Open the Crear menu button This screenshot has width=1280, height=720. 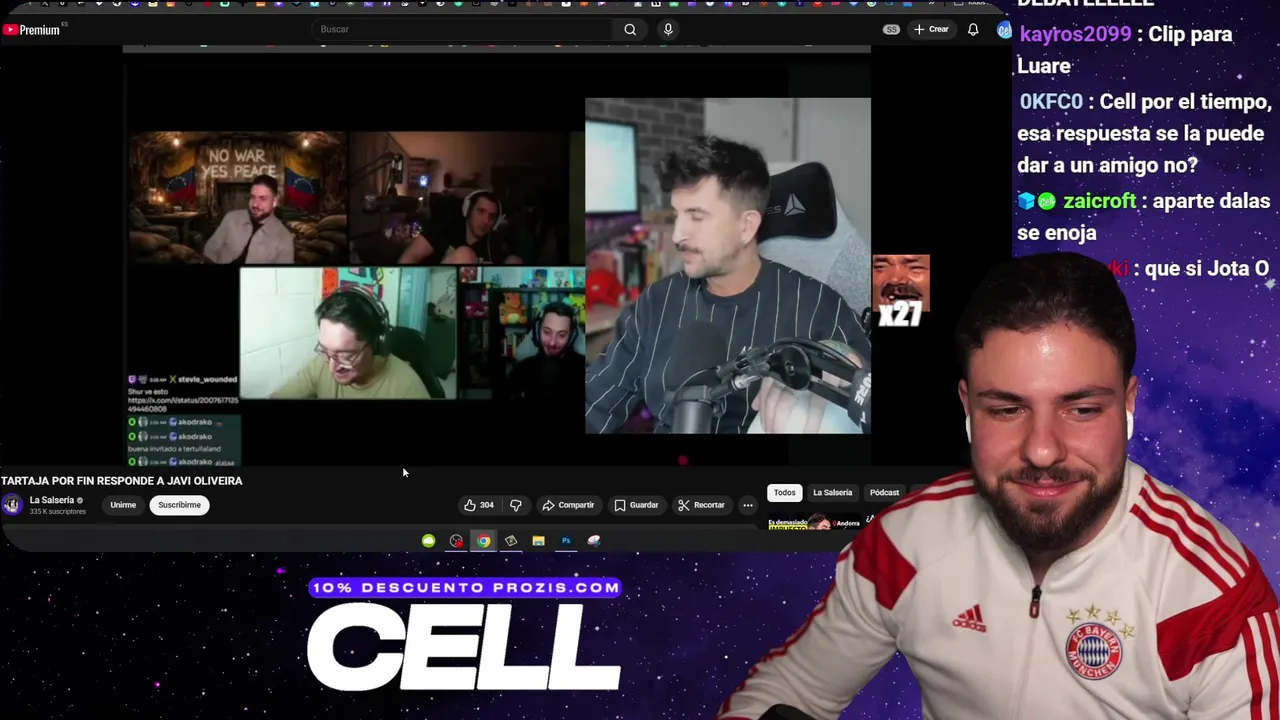(931, 29)
